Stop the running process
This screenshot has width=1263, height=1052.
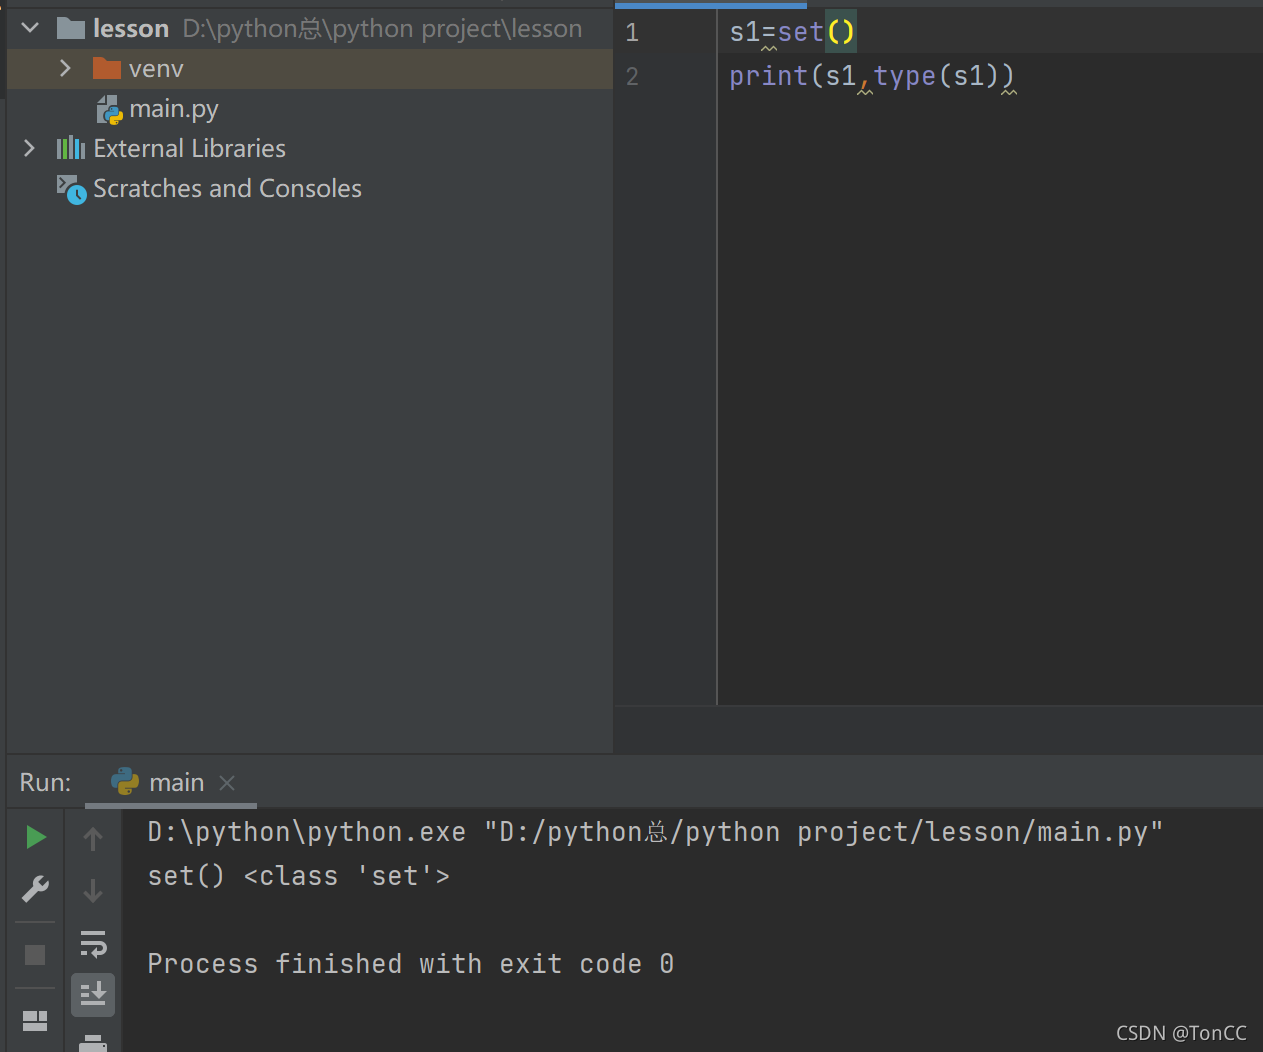(35, 955)
